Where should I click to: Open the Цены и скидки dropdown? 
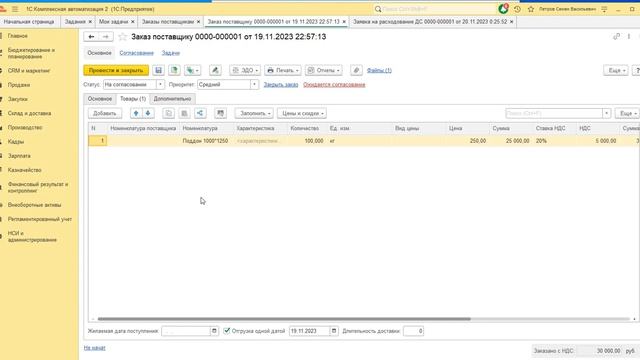tap(302, 113)
